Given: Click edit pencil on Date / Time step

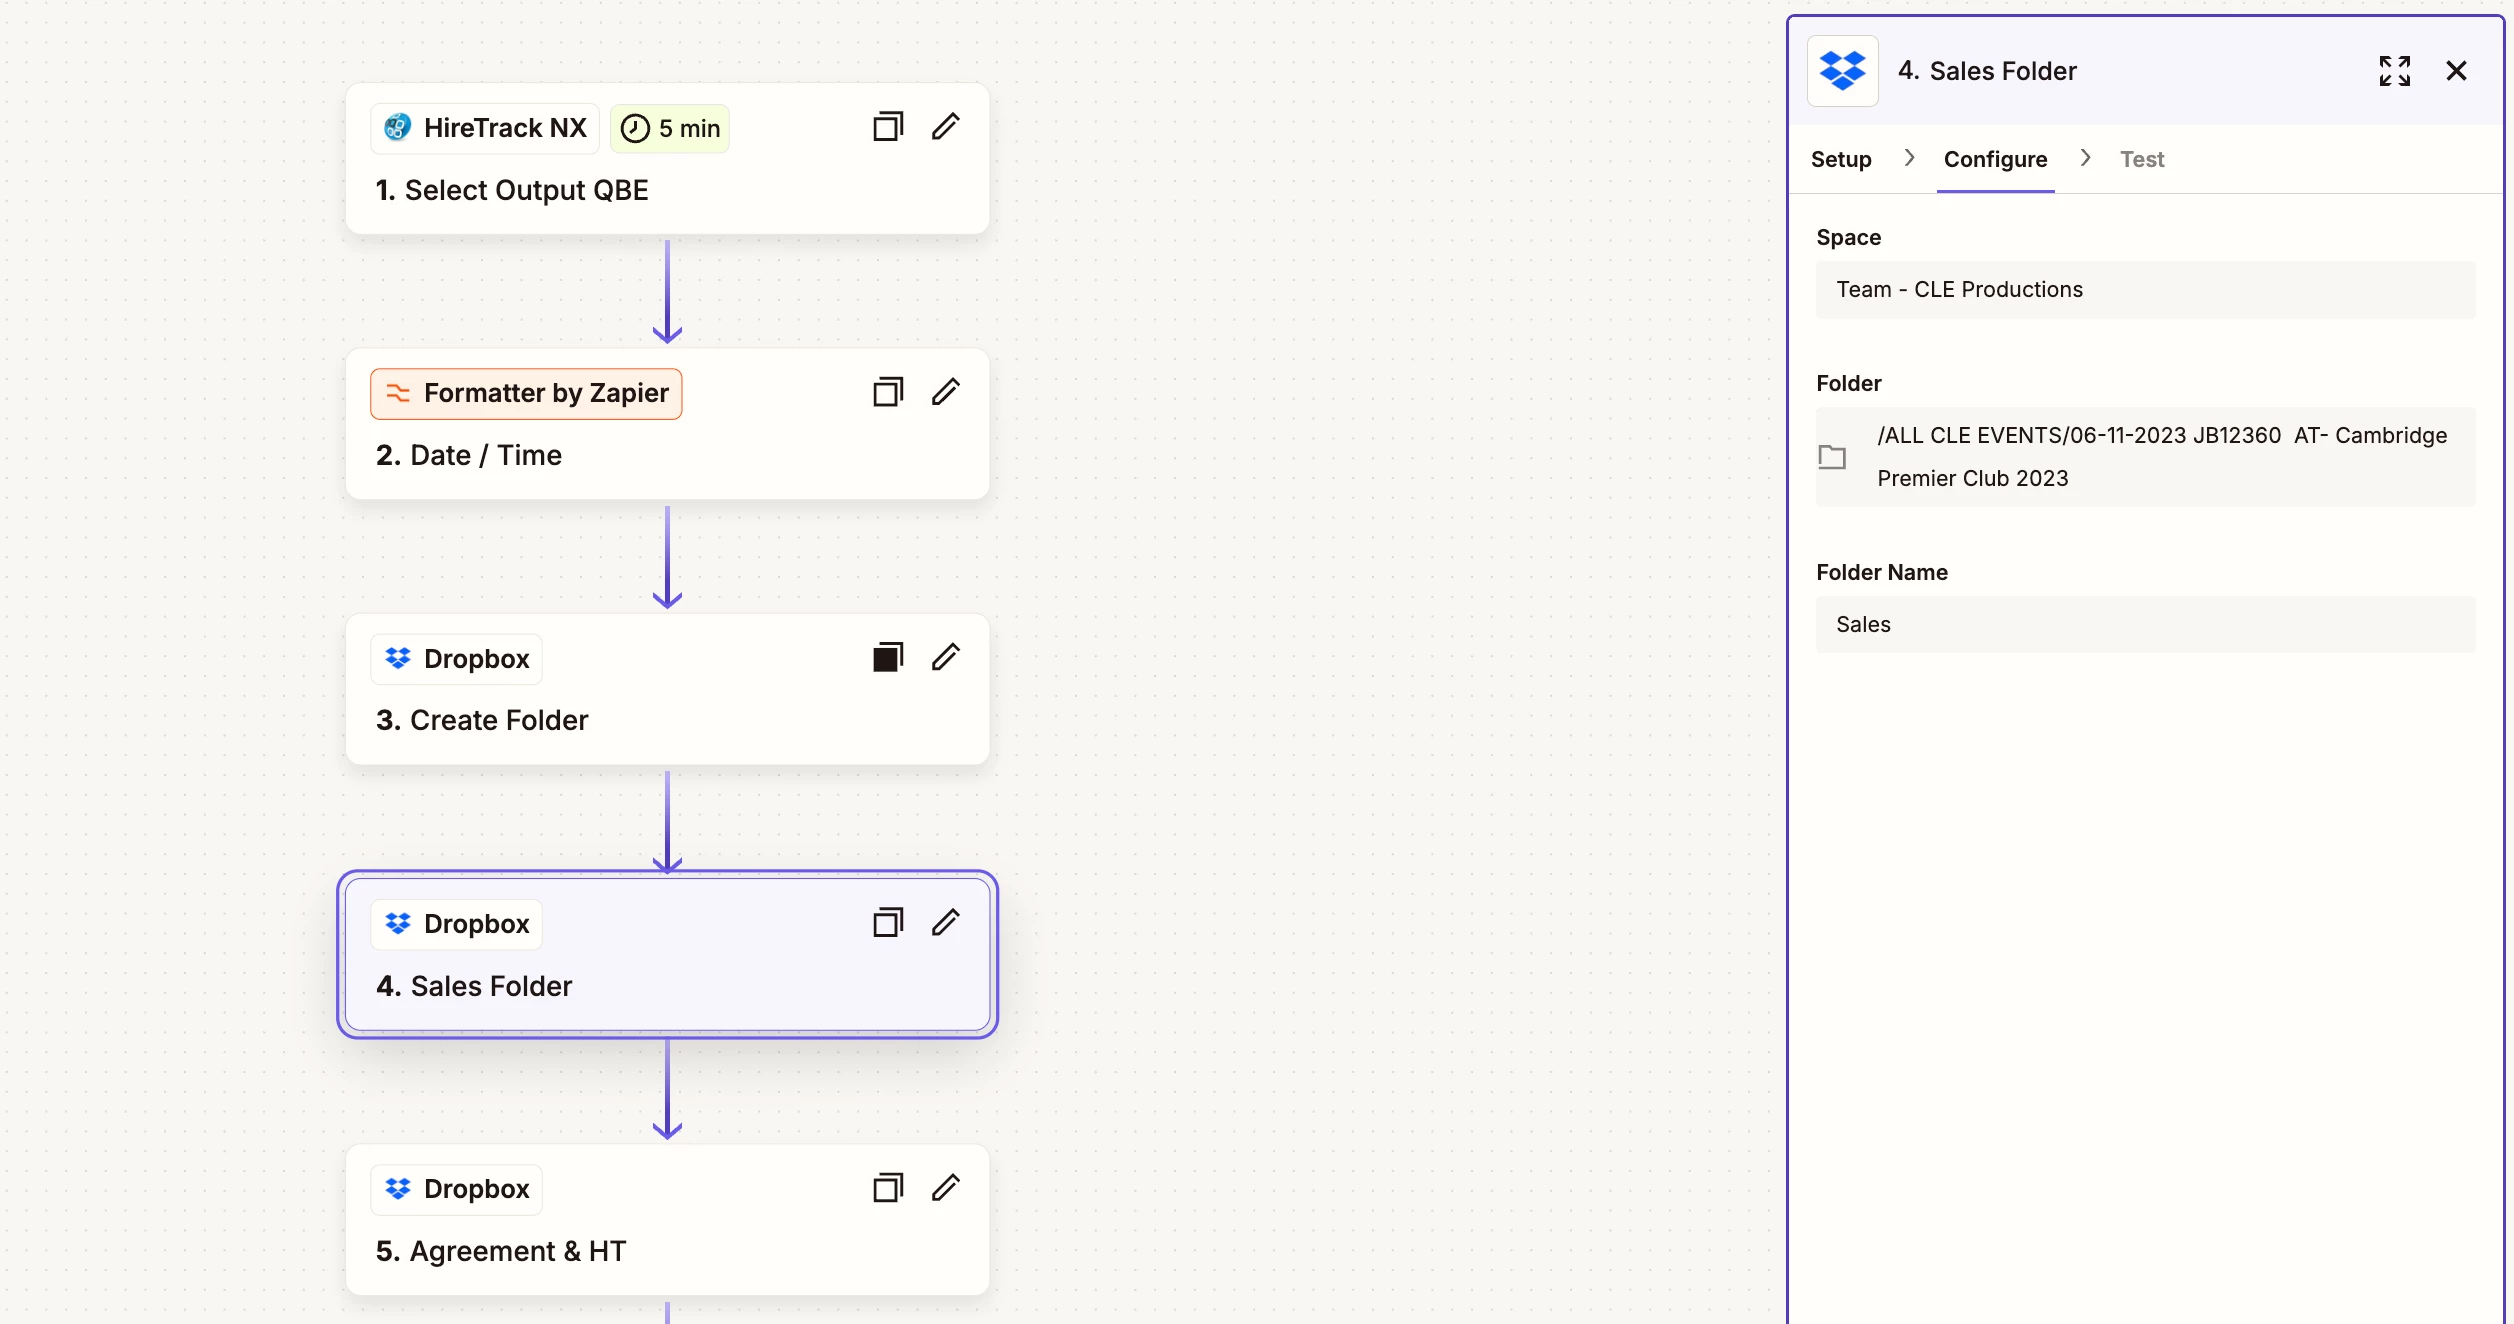Looking at the screenshot, I should [x=945, y=392].
